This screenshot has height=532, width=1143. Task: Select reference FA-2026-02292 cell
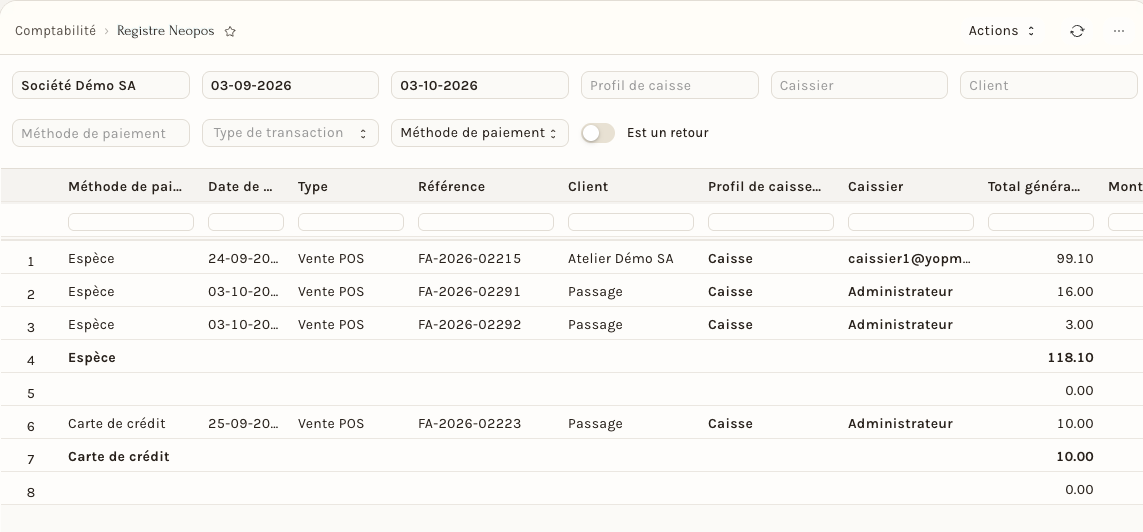tap(469, 324)
